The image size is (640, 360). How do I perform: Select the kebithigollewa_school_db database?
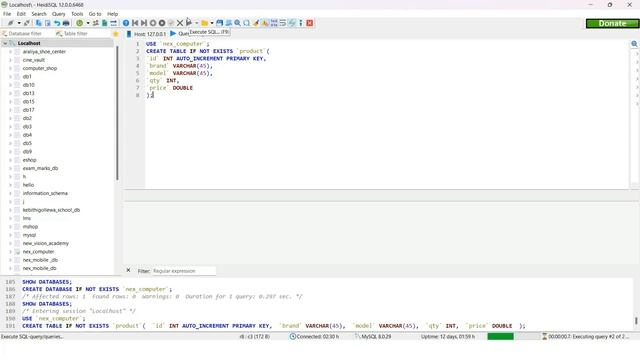coord(51,210)
